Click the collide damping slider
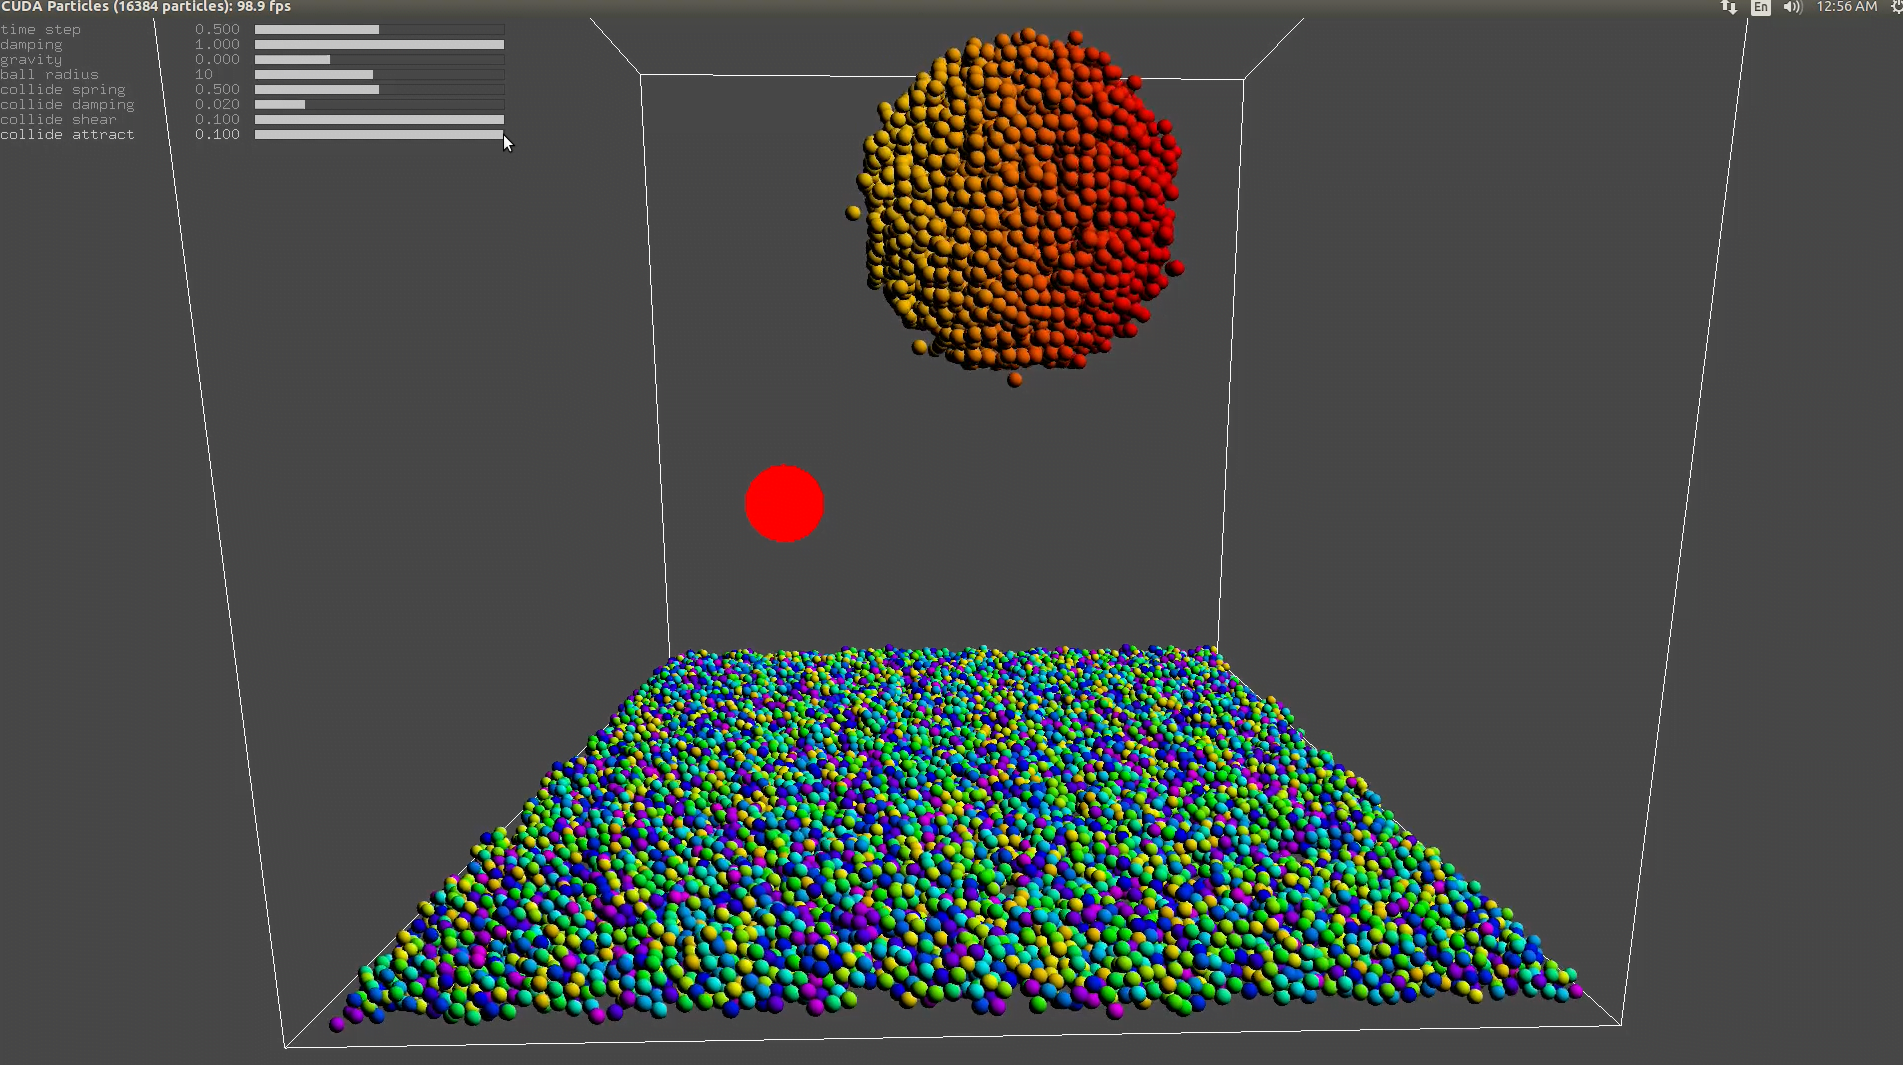The height and width of the screenshot is (1065, 1903). pyautogui.click(x=379, y=105)
